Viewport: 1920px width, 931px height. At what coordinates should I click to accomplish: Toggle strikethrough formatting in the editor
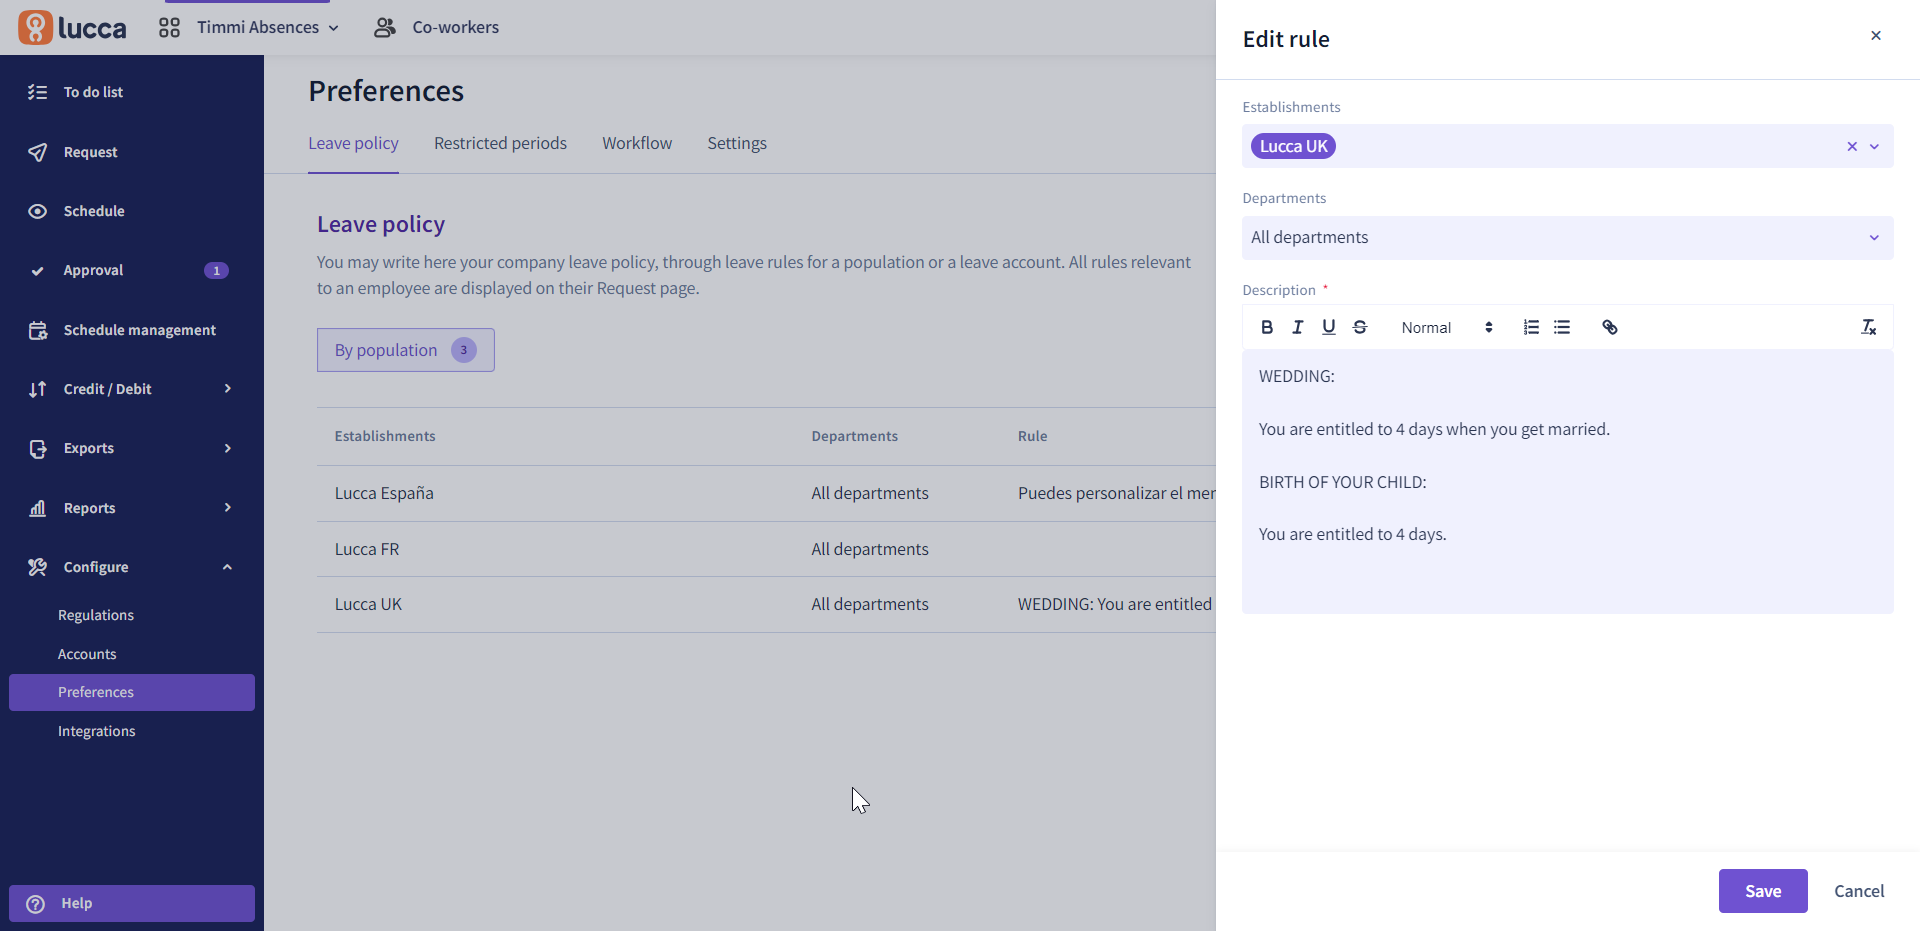point(1360,327)
